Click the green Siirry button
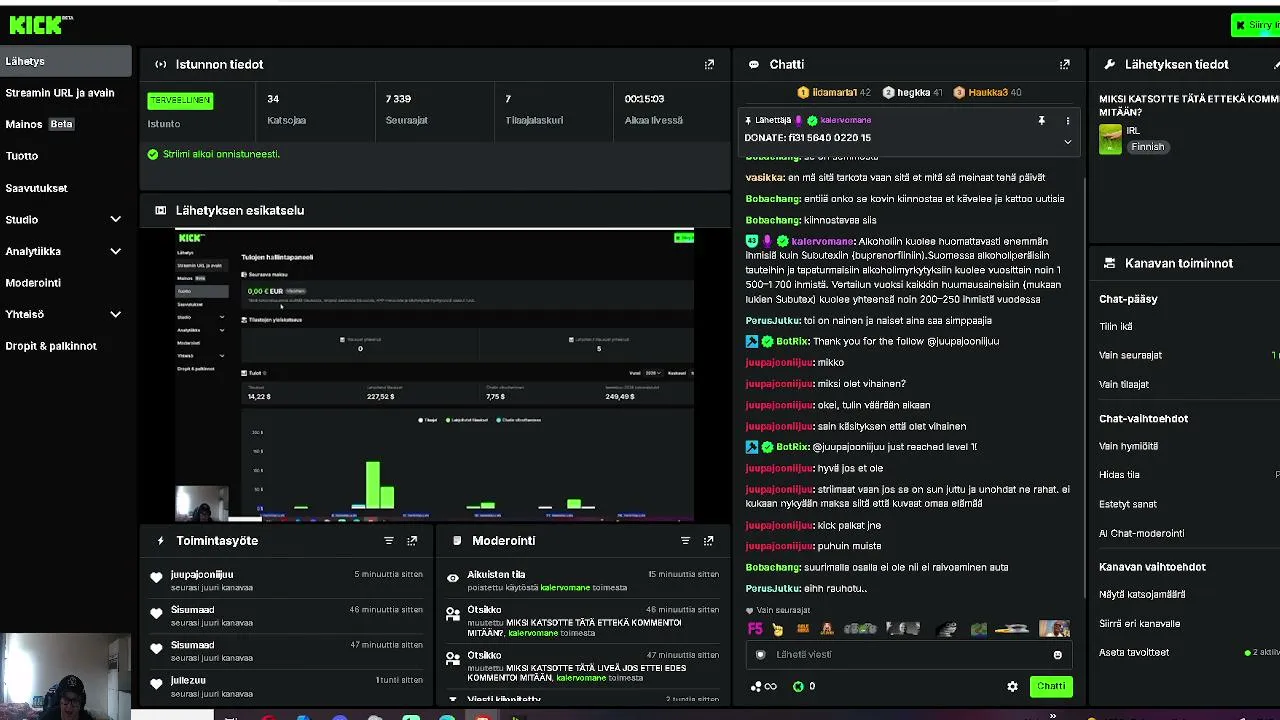Screen dimensions: 1280x720 1256,25
